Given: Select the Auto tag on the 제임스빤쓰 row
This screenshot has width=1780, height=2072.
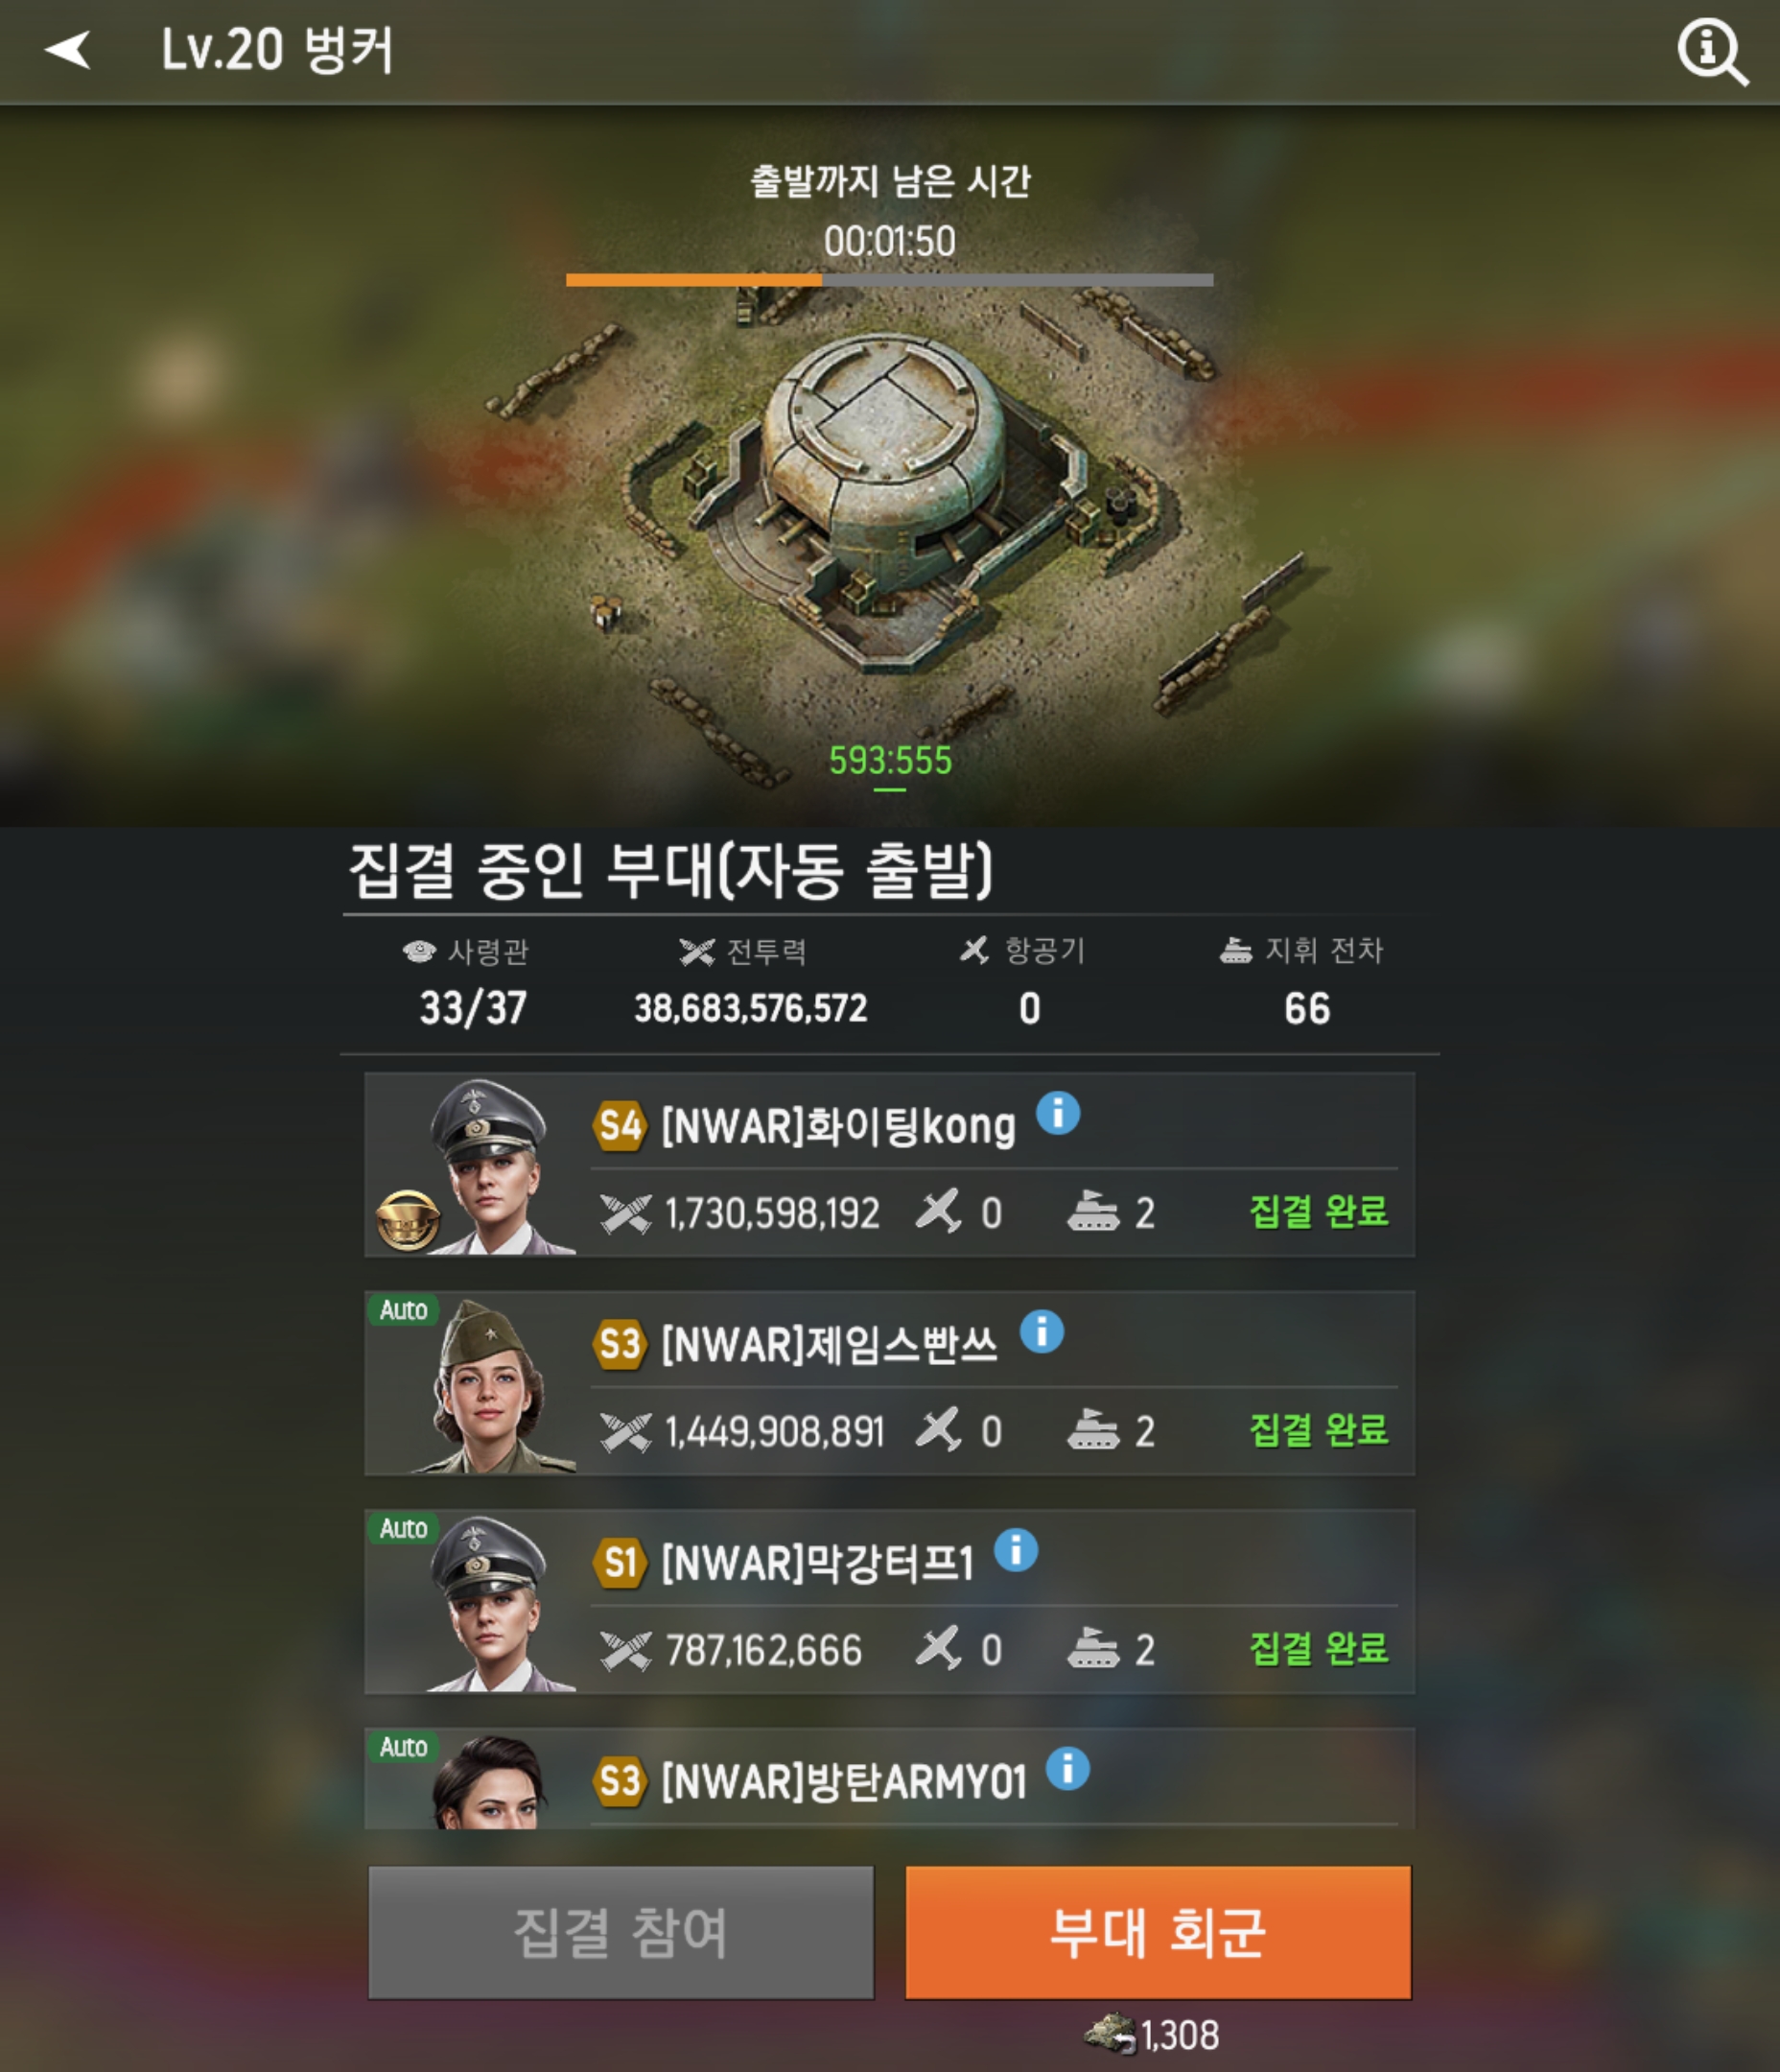Looking at the screenshot, I should click(403, 1310).
